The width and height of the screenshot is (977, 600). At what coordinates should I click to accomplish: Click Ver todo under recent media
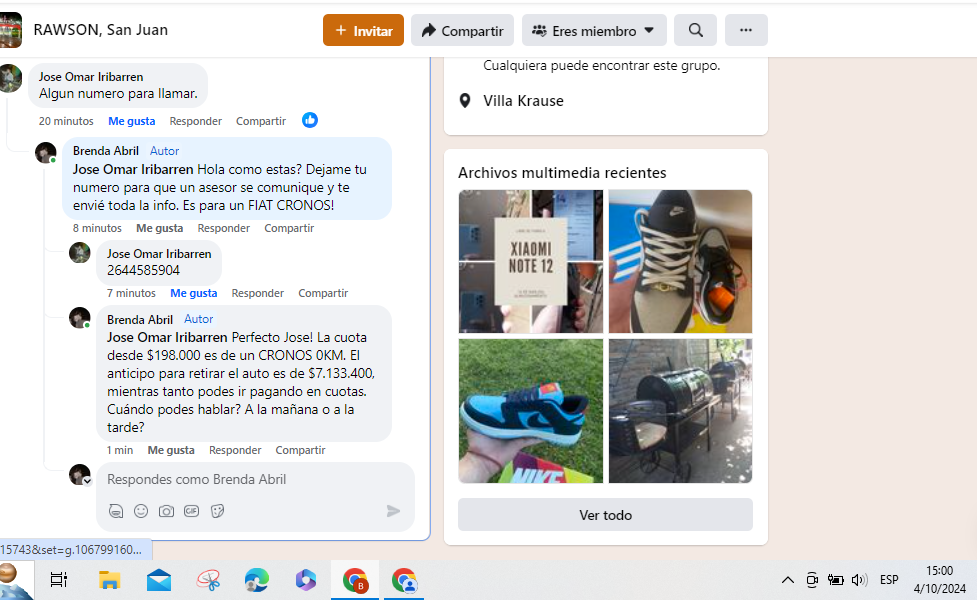[605, 515]
